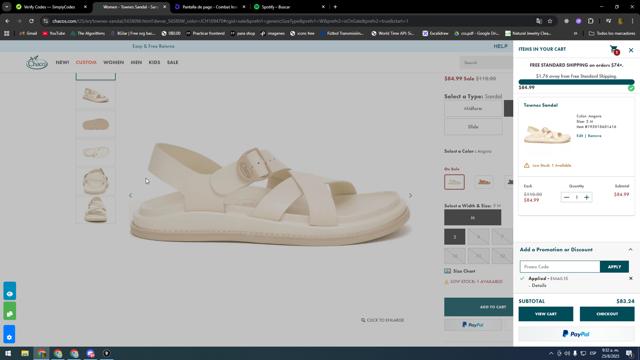The image size is (640, 360).
Task: Bookmark this page with the star icon
Action: (550, 21)
